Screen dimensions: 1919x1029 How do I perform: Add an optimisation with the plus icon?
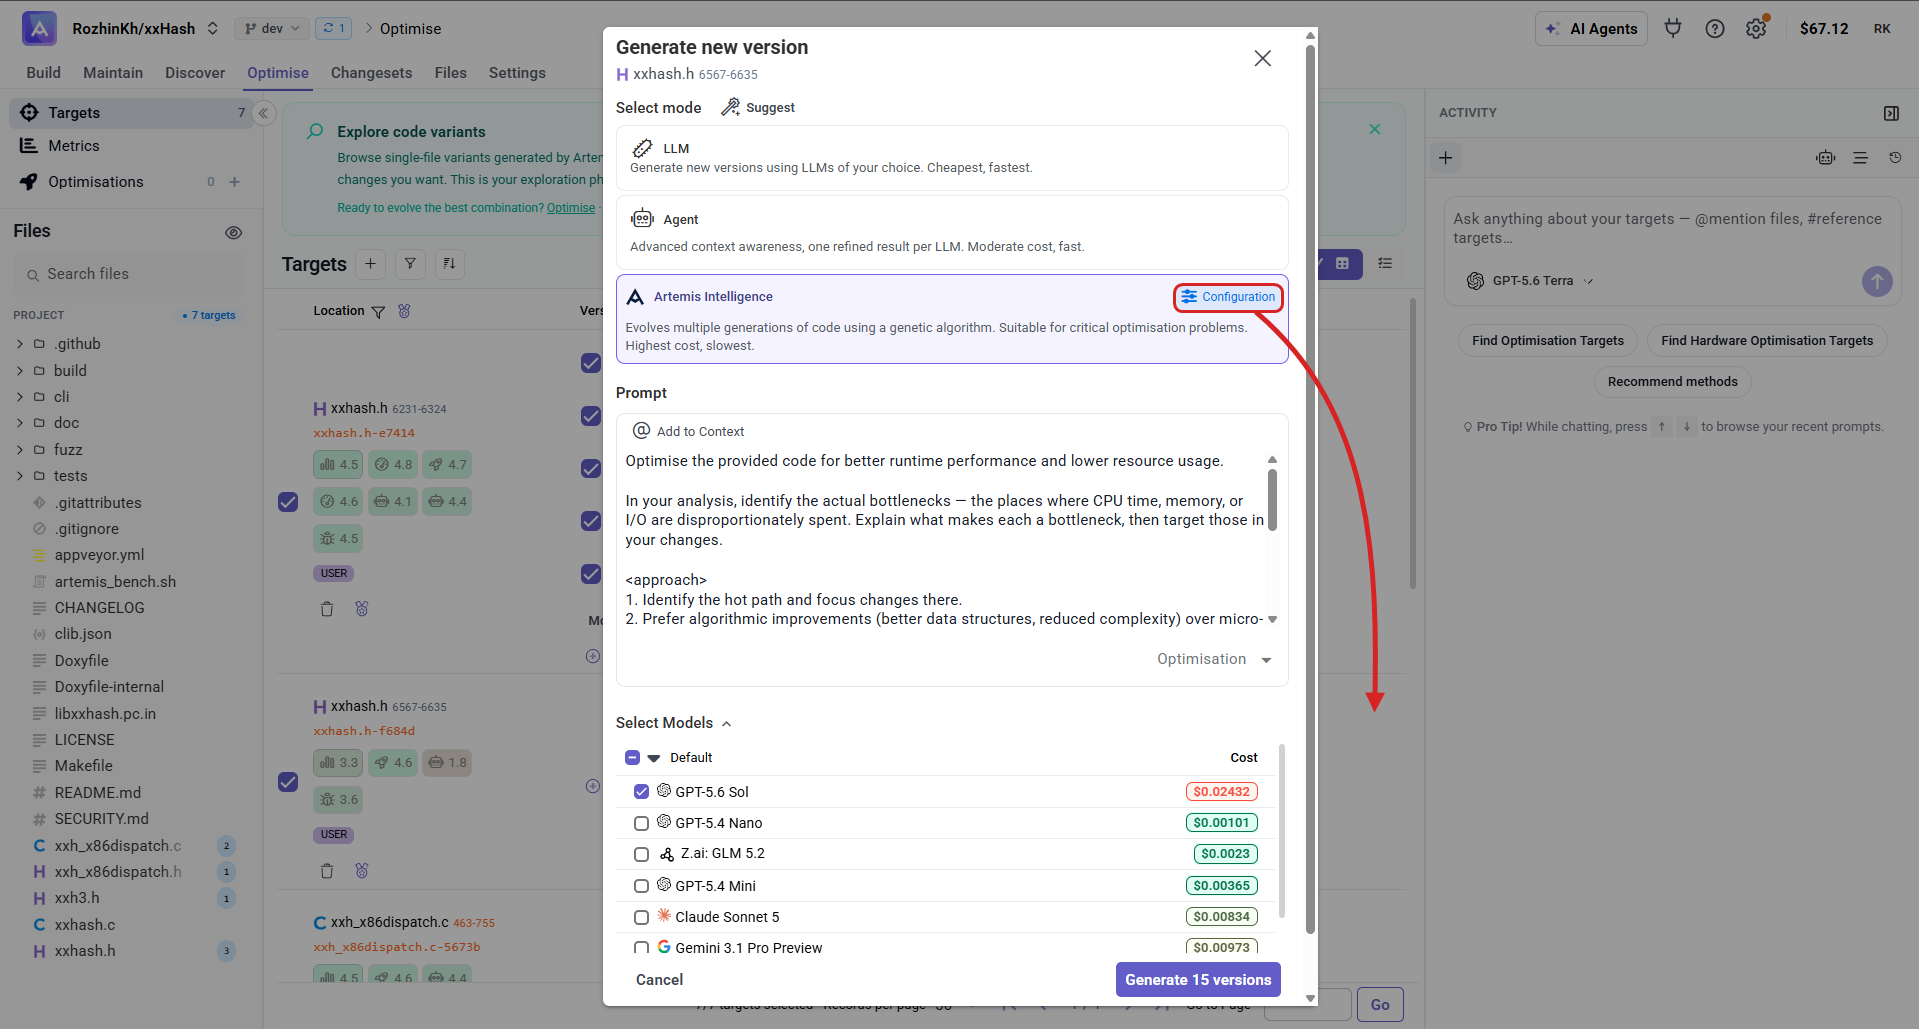(235, 182)
